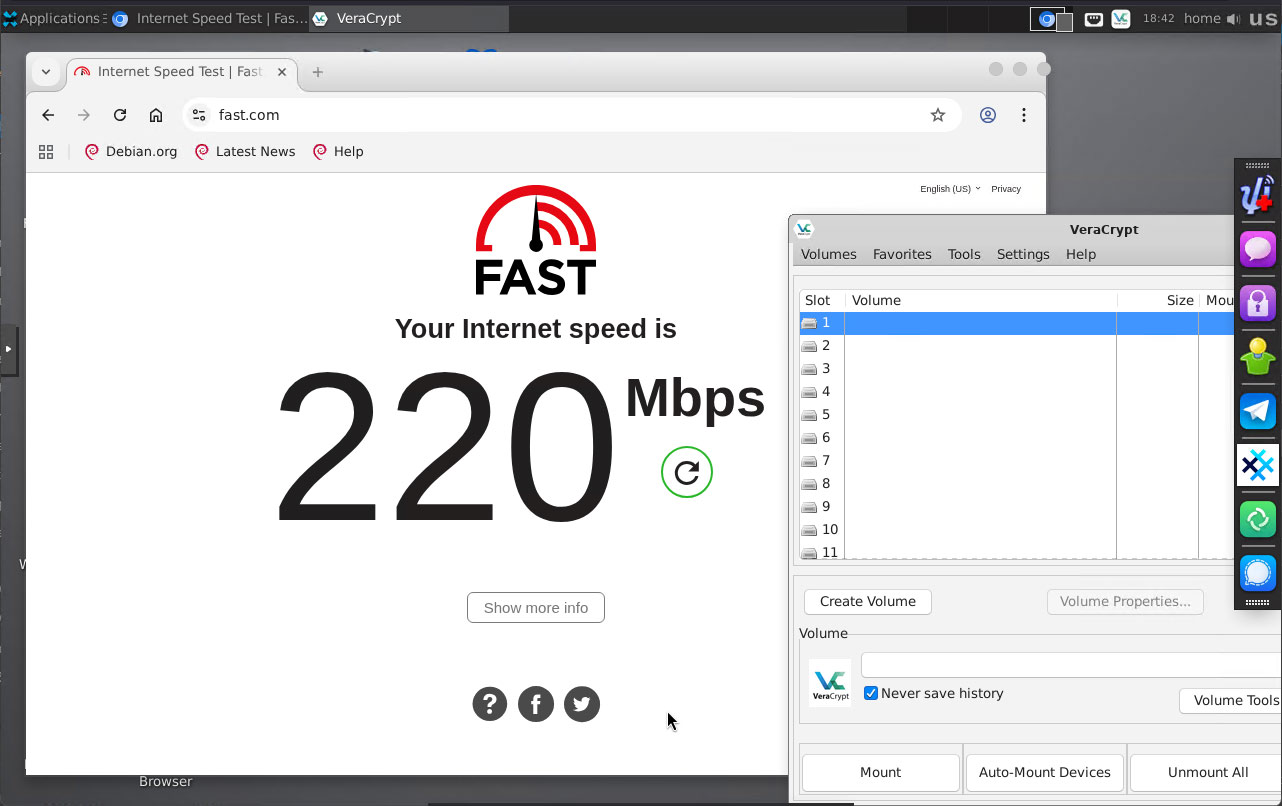This screenshot has height=806, width=1282.
Task: Open the Help menu in VeraCrypt
Action: pos(1081,254)
